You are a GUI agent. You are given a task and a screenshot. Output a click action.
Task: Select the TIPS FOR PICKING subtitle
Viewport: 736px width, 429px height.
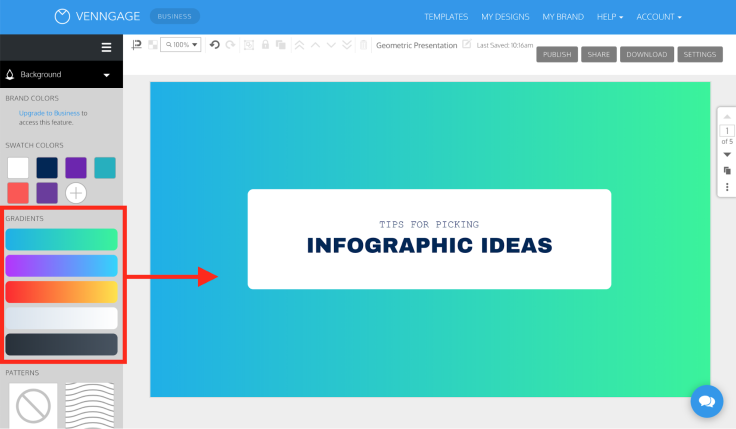429,224
